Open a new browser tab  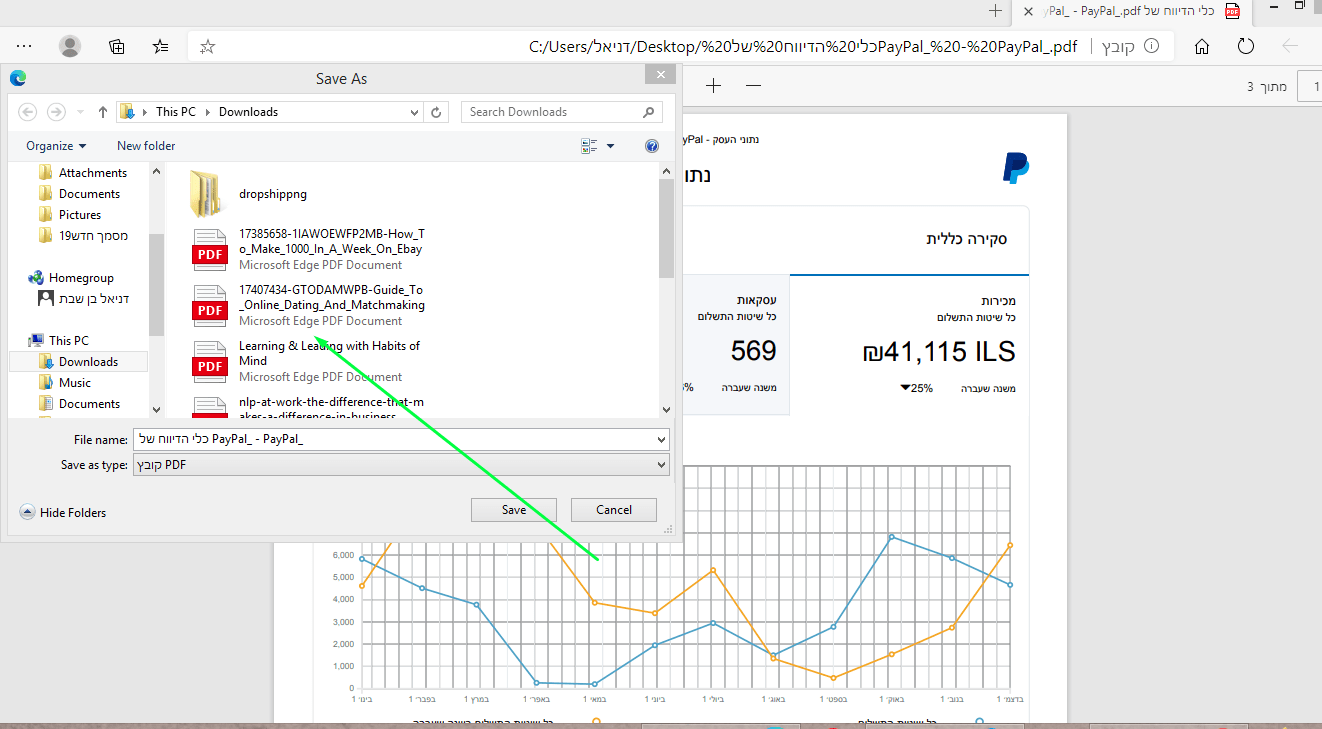click(995, 11)
